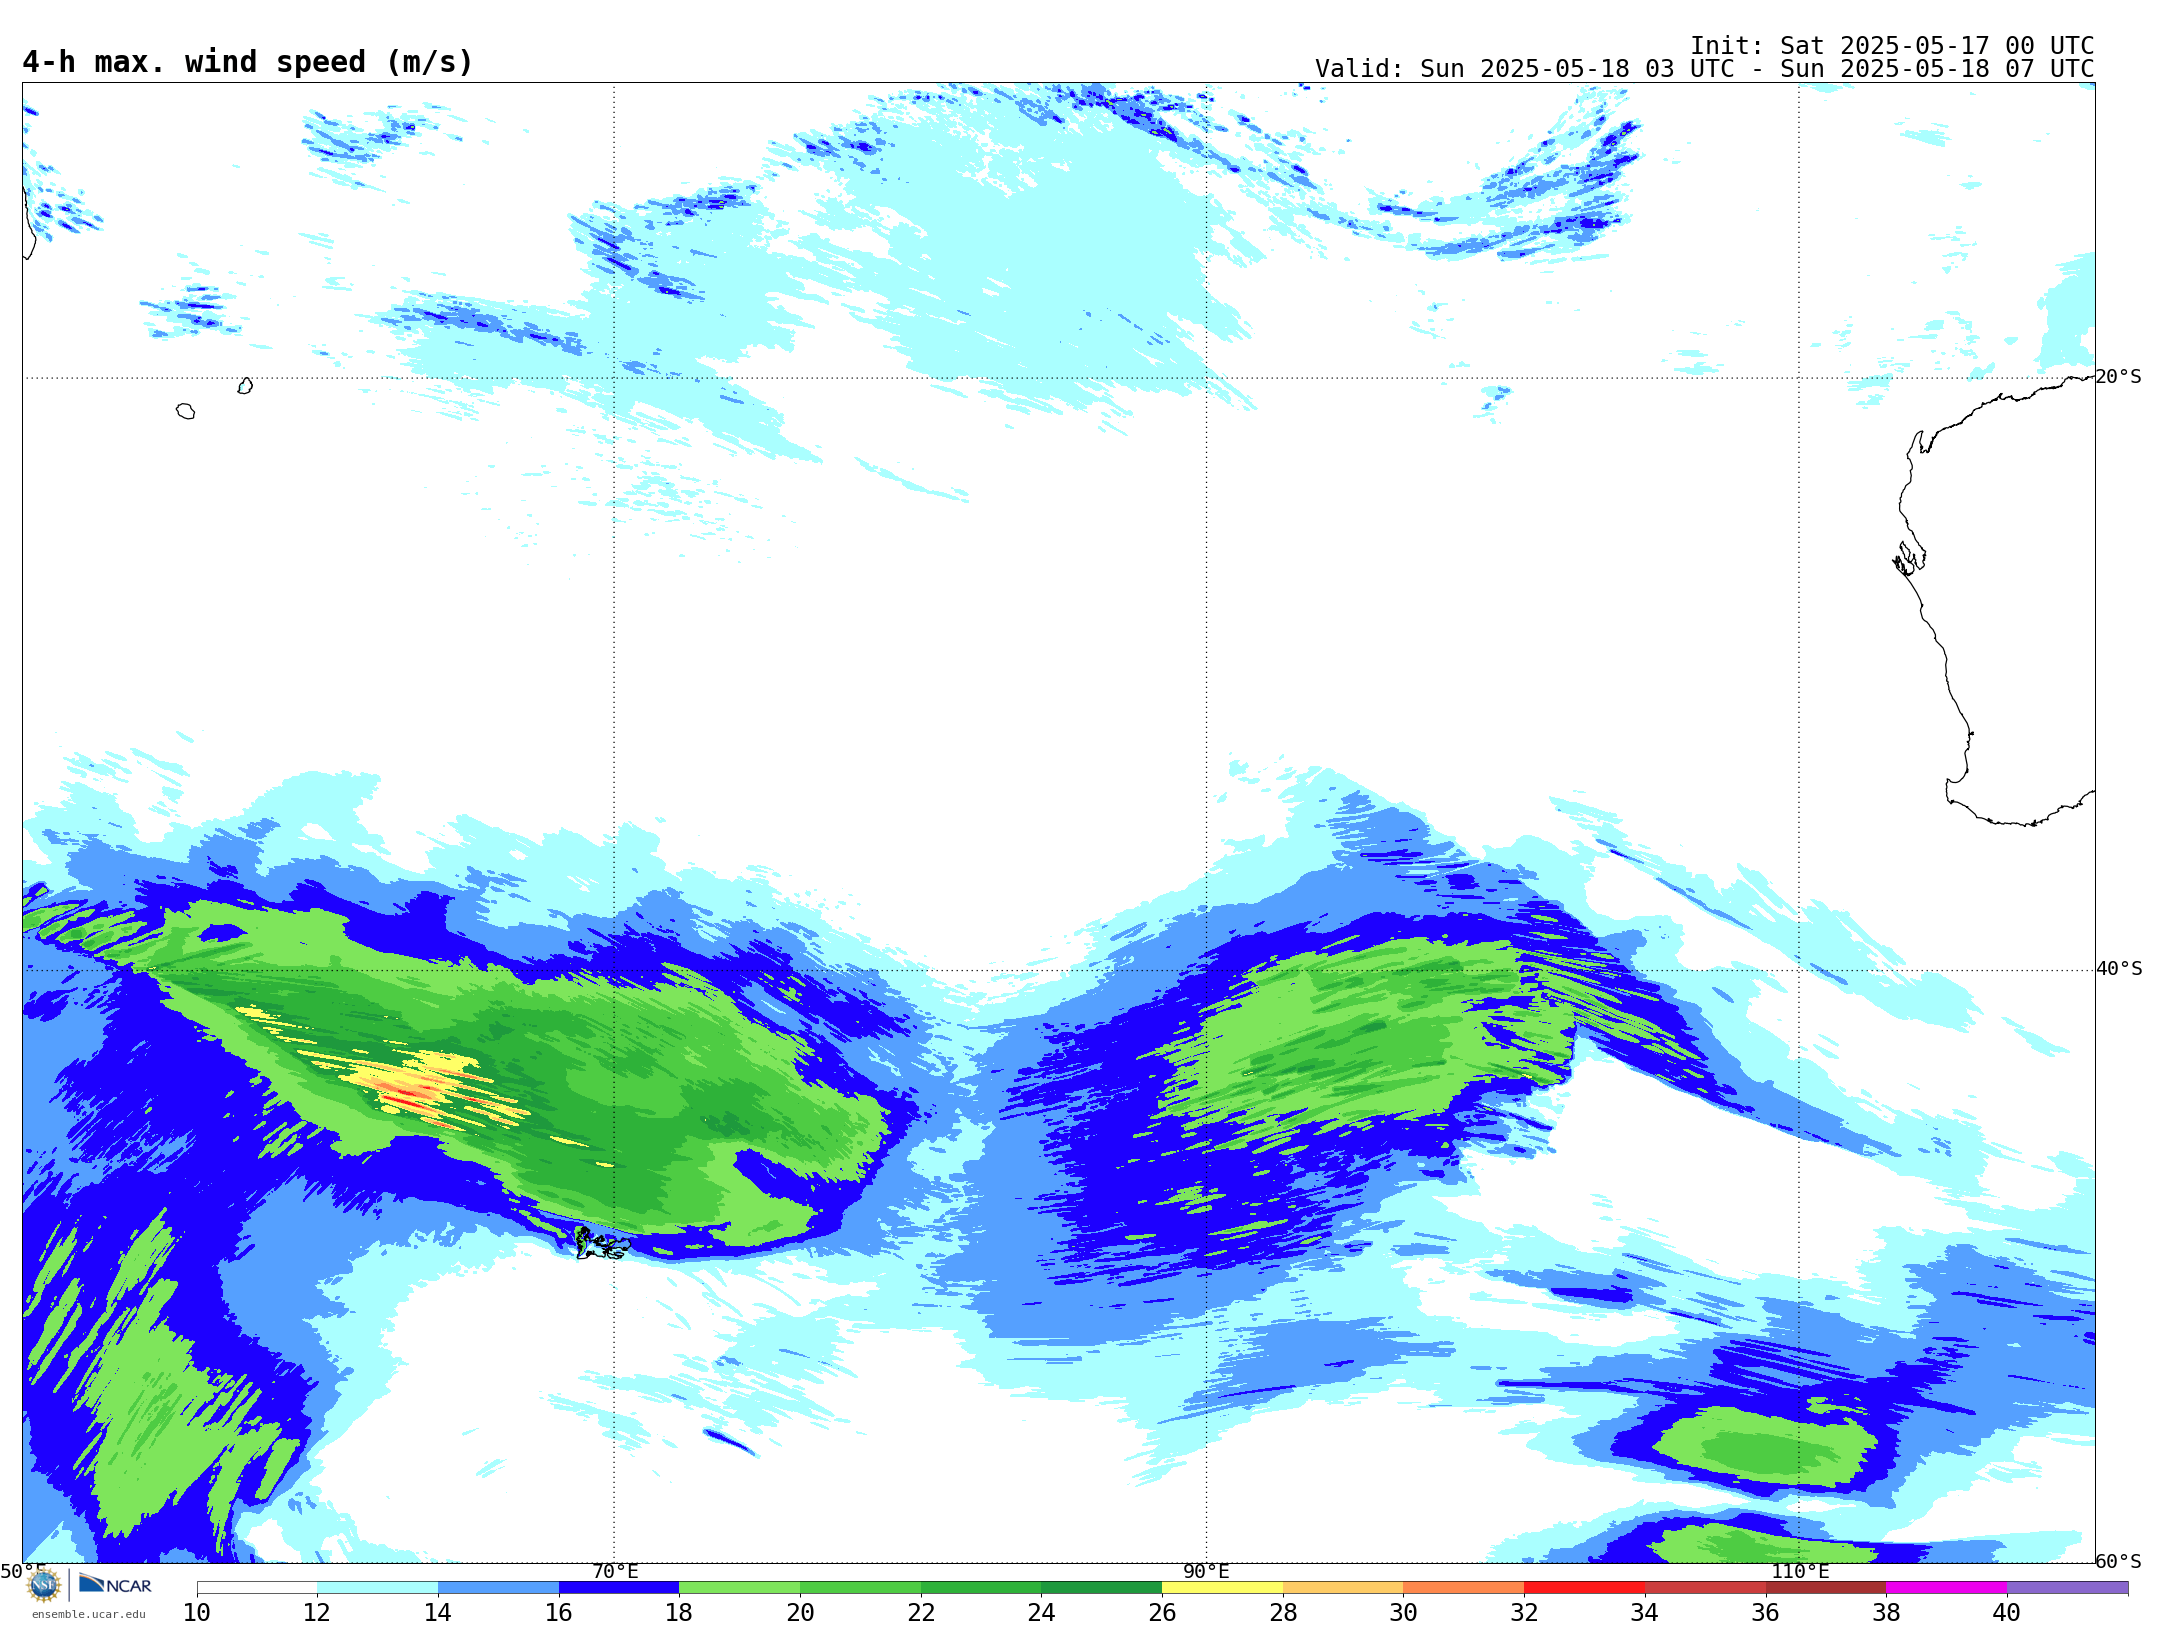Click the 90°E longitude label

coord(1206,1571)
